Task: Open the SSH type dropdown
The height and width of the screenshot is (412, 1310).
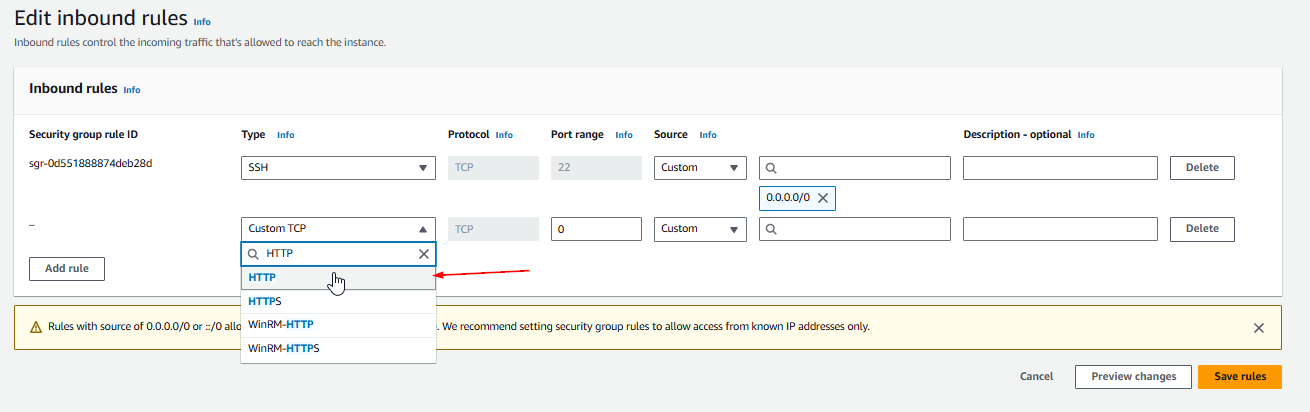Action: tap(338, 168)
